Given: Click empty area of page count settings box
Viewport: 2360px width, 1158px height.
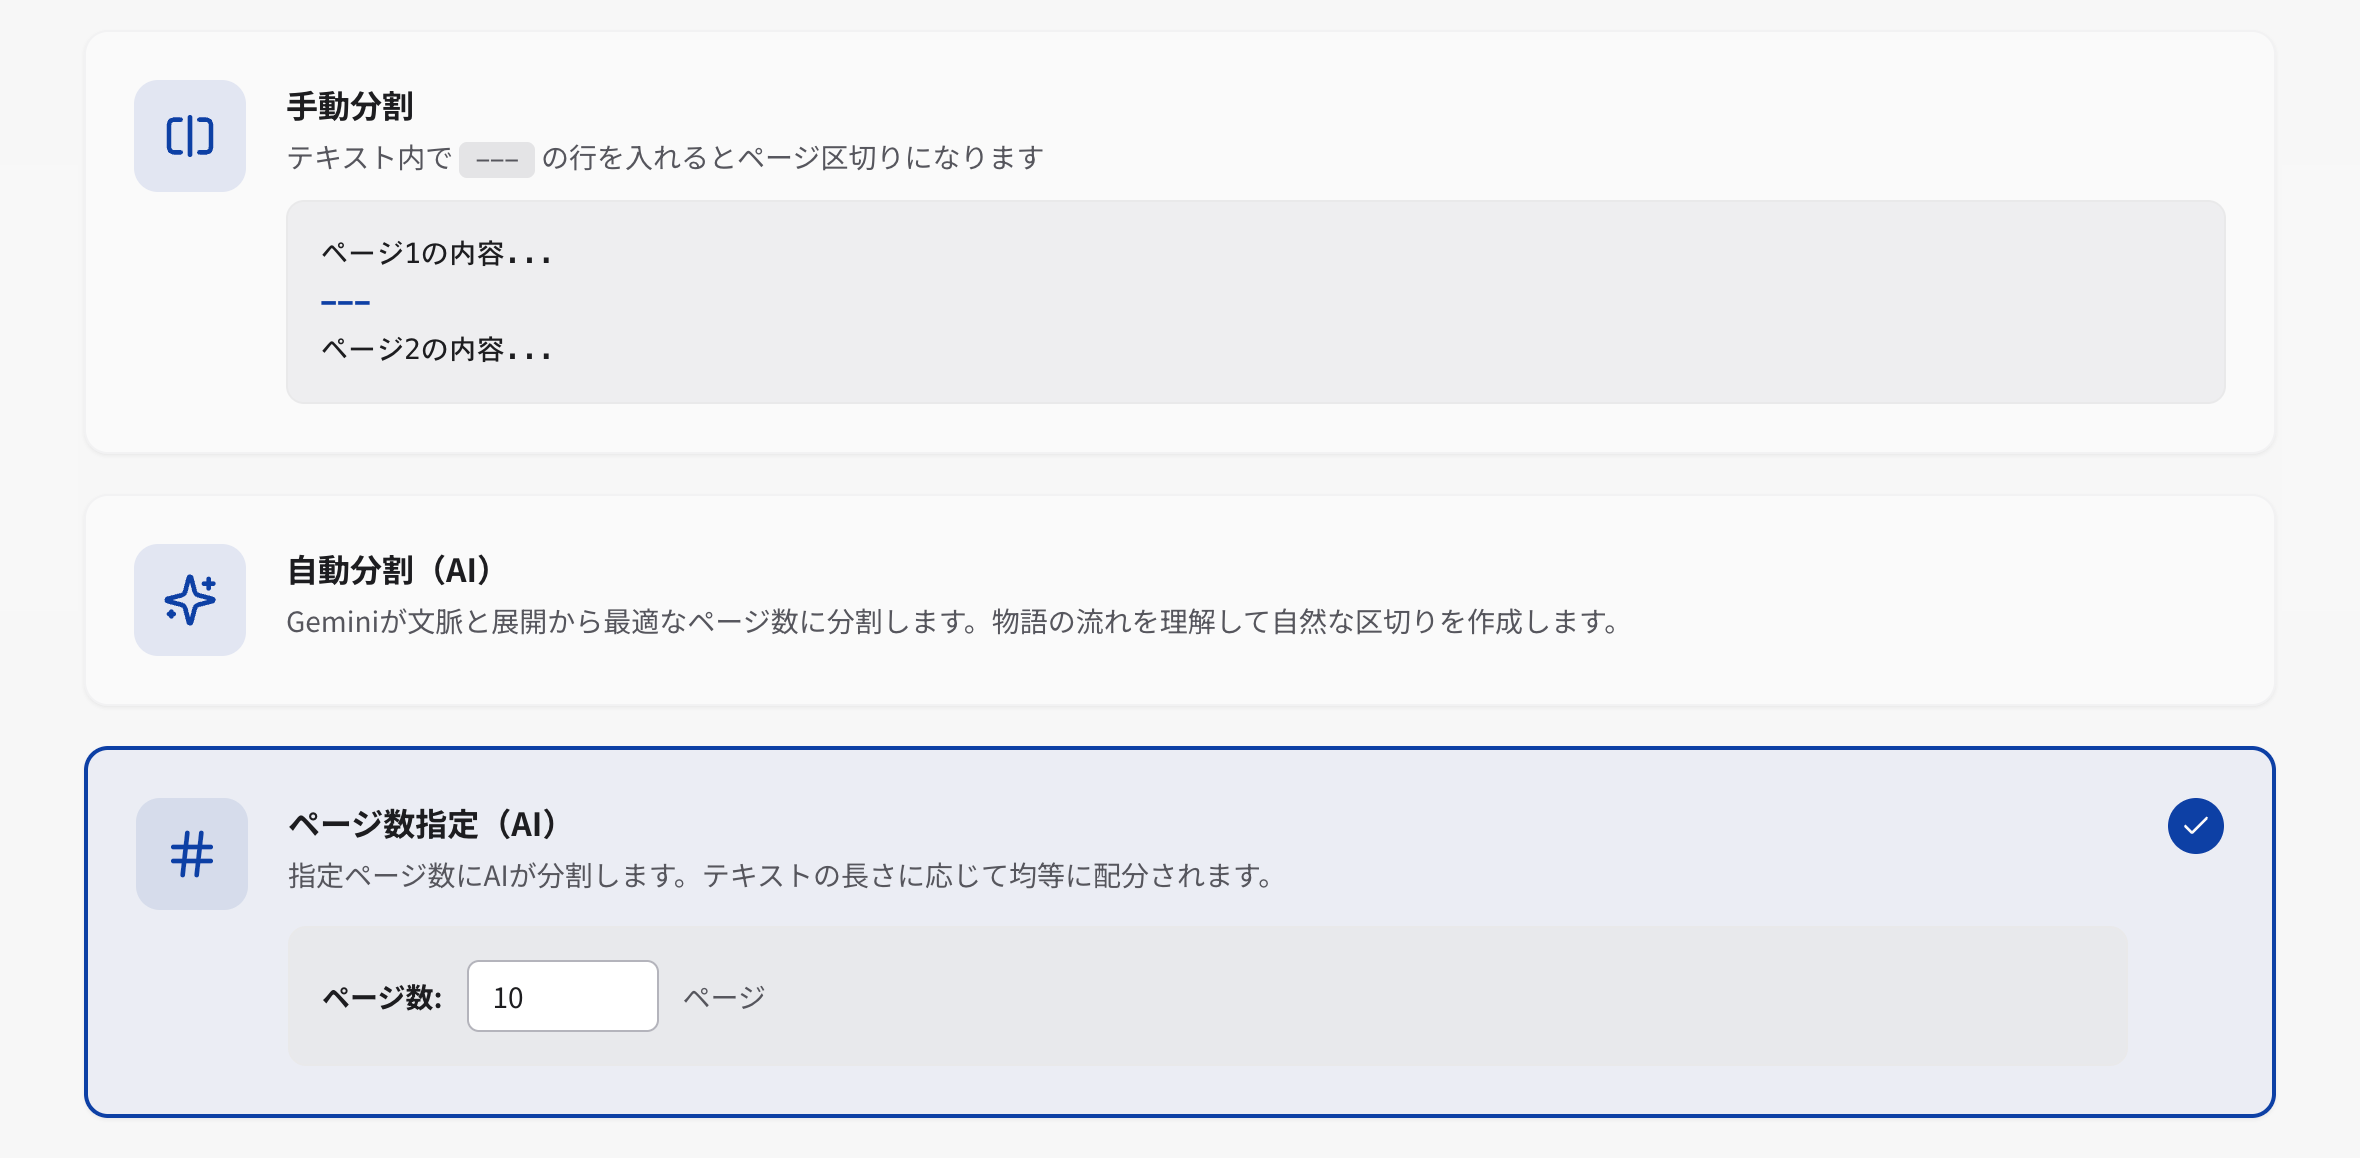Looking at the screenshot, I should coord(1400,996).
